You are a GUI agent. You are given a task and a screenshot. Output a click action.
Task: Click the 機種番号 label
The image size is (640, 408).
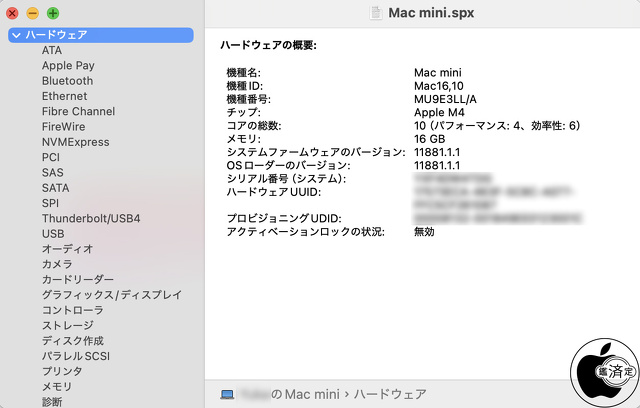[248, 99]
